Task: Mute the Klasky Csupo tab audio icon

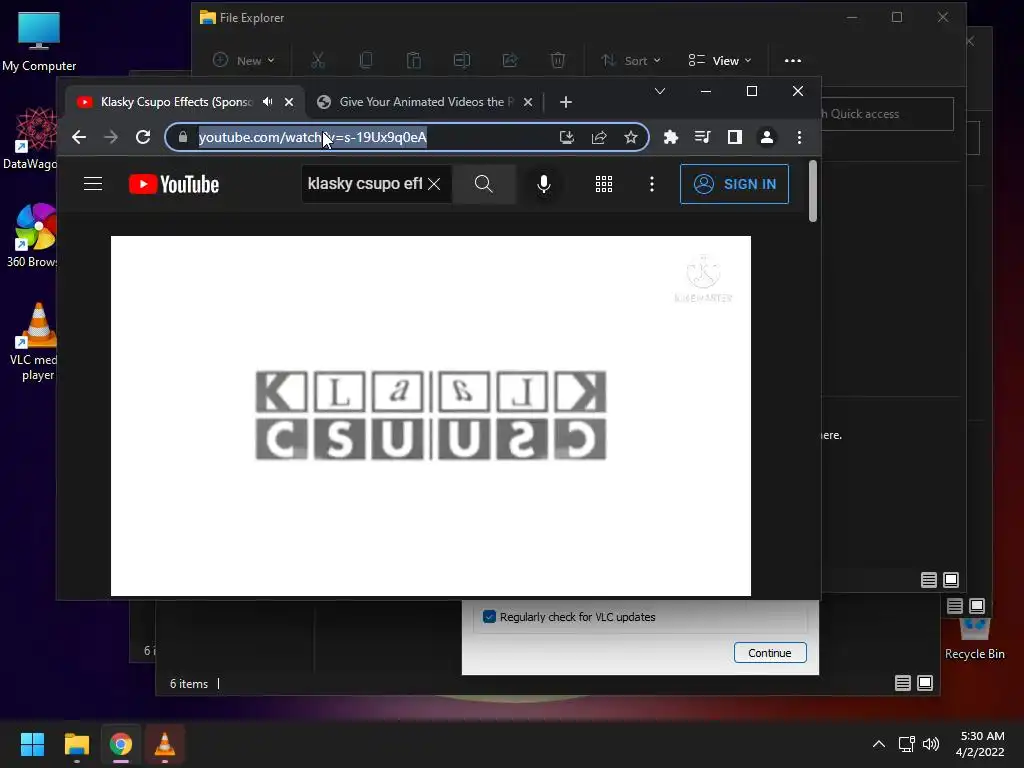Action: (268, 102)
